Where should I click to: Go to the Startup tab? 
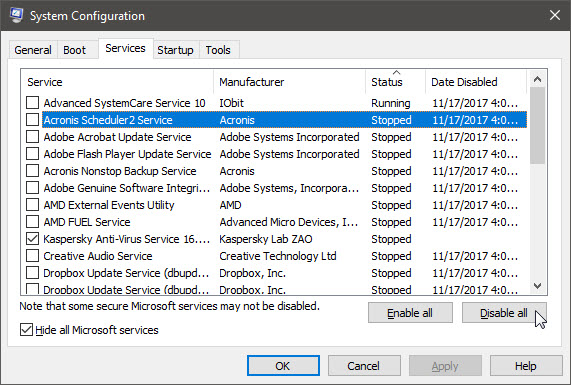point(175,50)
